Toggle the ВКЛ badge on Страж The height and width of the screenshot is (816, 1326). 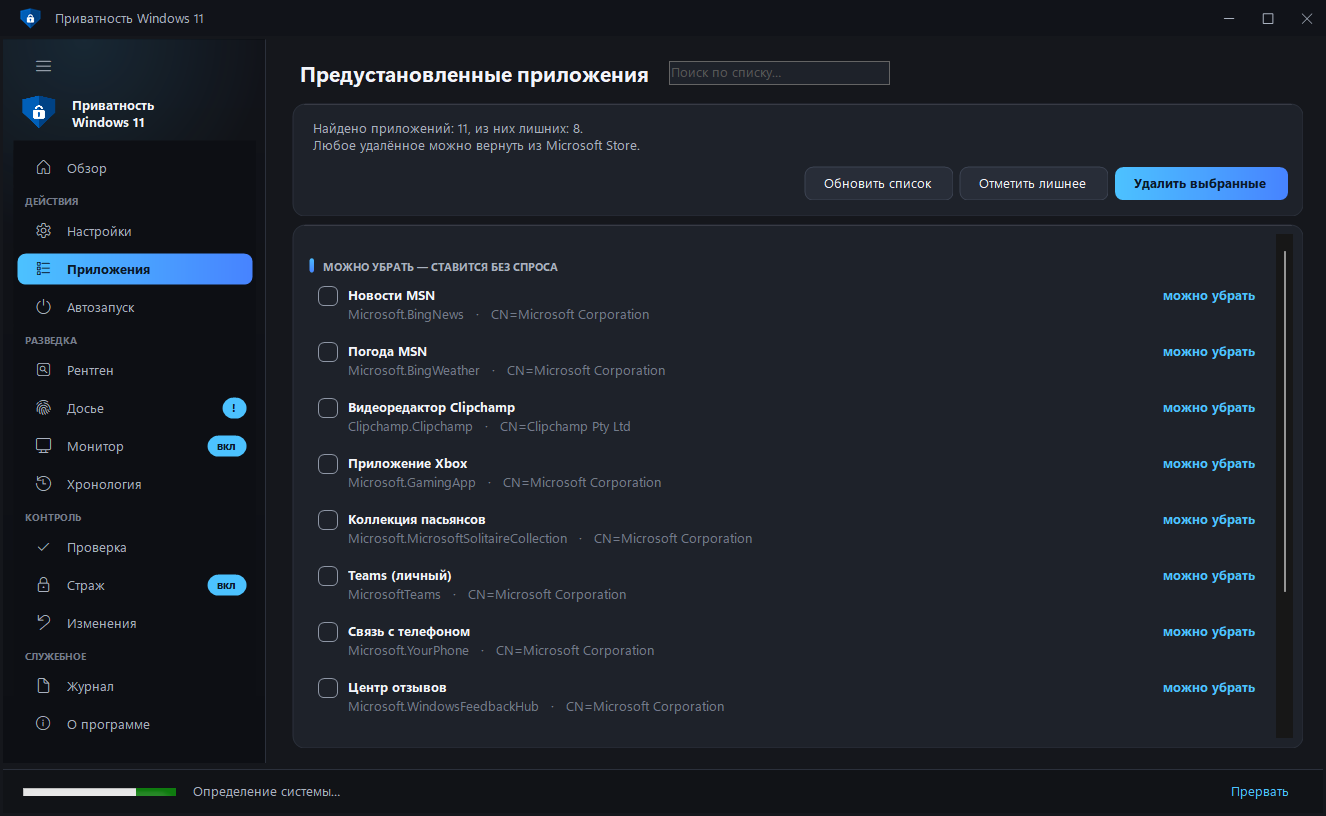coord(226,585)
